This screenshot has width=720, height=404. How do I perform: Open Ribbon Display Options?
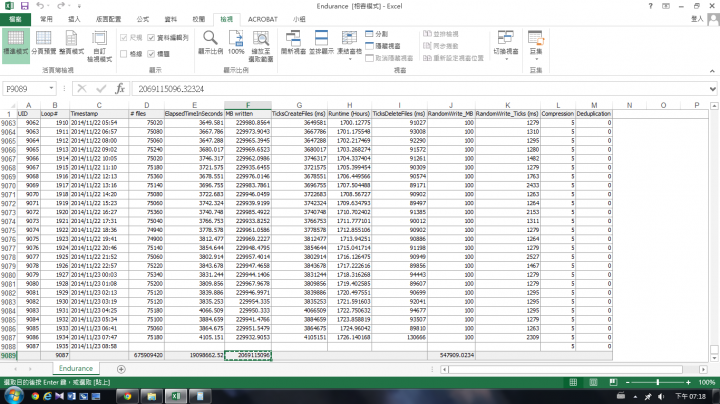666,6
